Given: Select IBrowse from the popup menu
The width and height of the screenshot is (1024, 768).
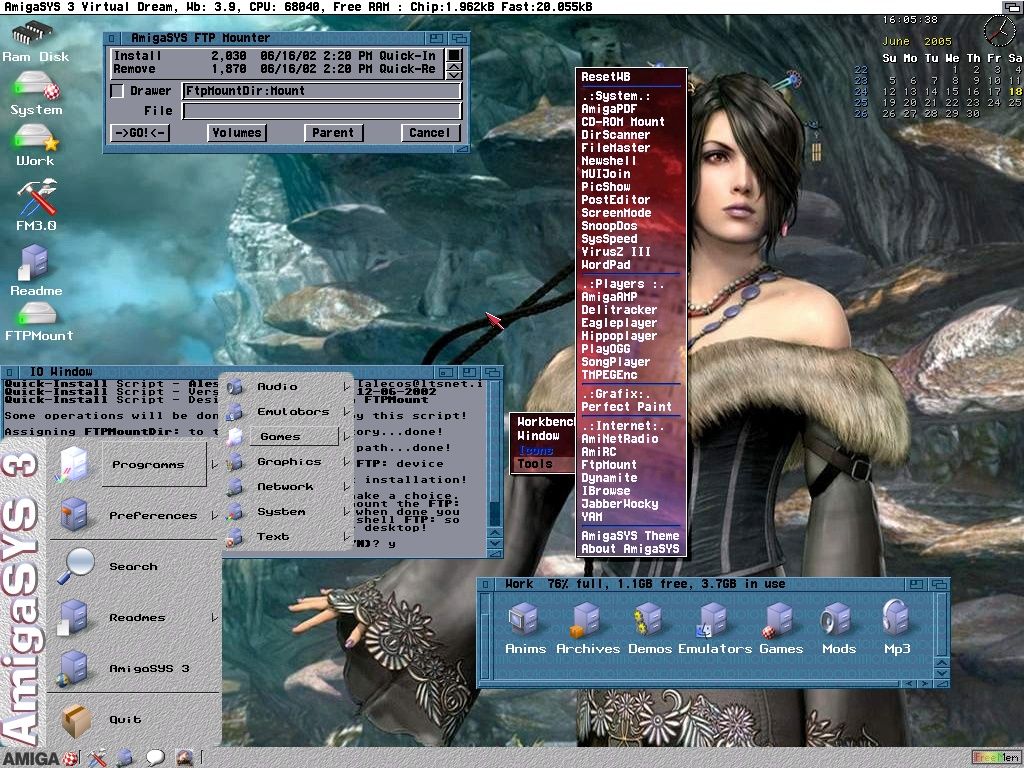Looking at the screenshot, I should (606, 491).
